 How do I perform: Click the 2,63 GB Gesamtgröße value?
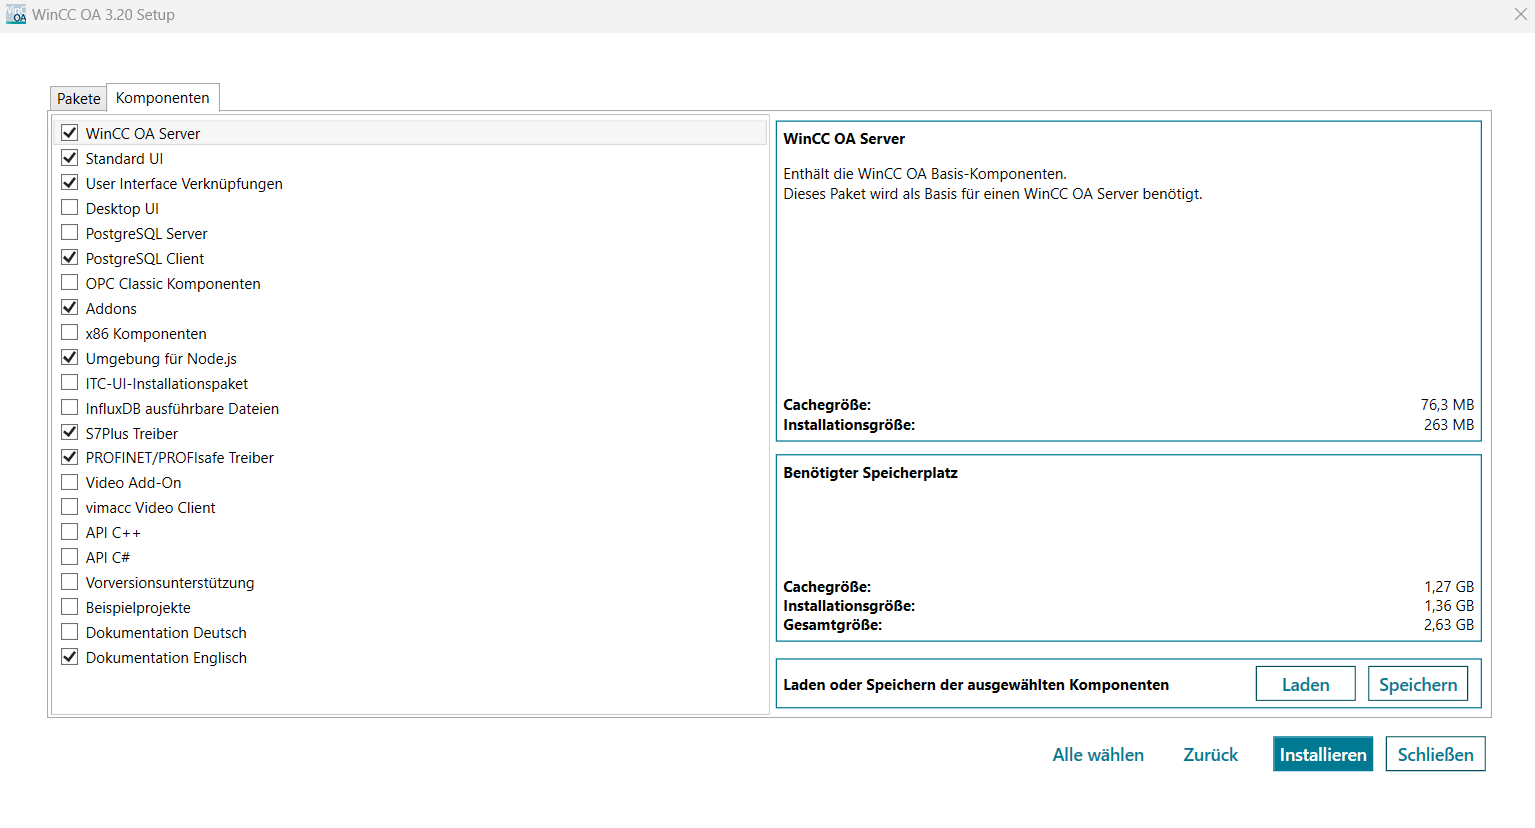pos(1449,624)
